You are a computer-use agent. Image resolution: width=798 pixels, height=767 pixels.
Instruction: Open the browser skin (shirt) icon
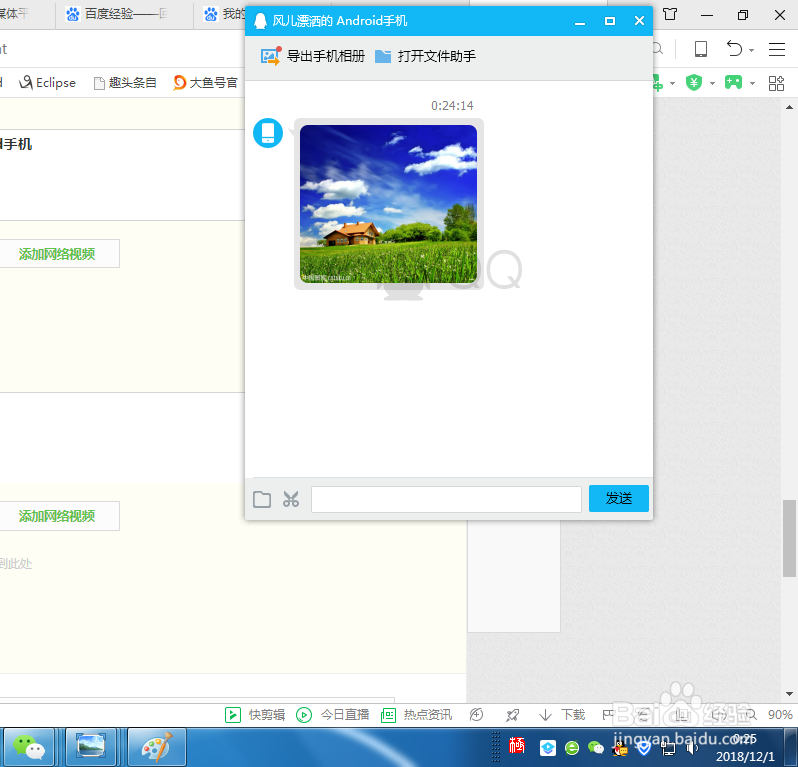click(670, 14)
